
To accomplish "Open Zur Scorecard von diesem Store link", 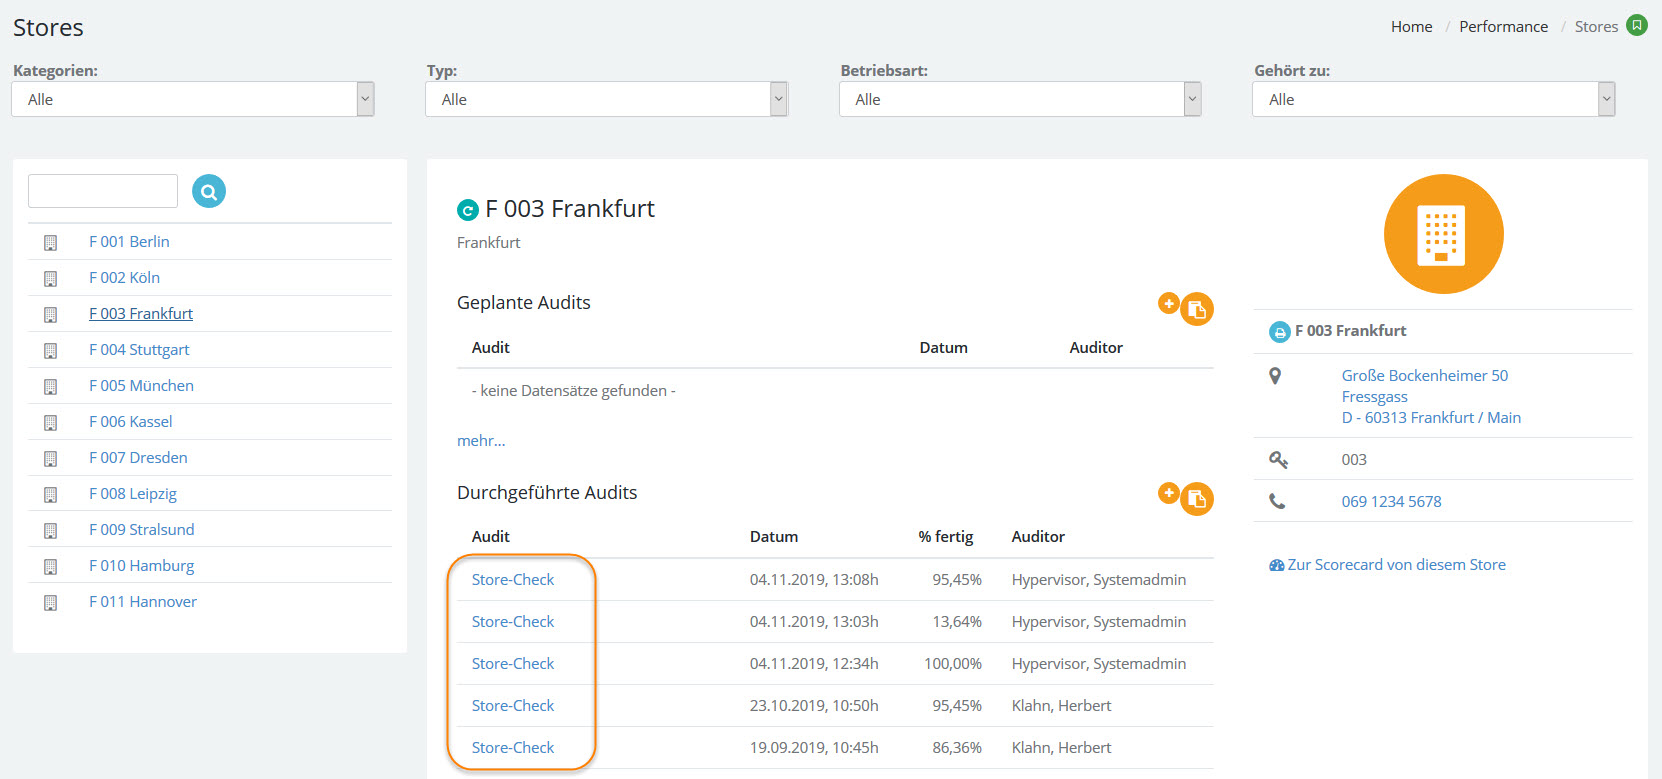I will coord(1395,565).
